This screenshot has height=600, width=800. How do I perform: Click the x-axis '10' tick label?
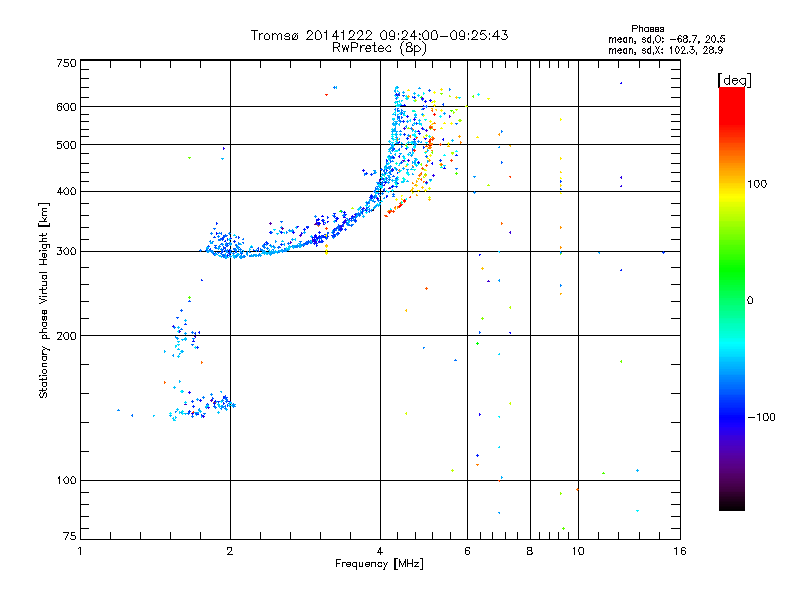click(x=578, y=551)
